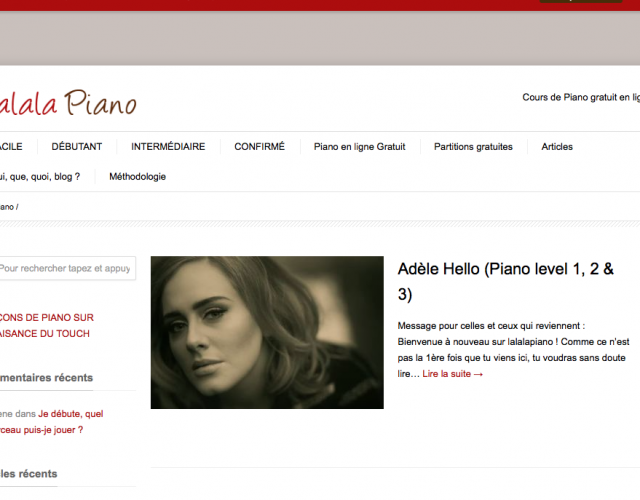640x500 pixels.
Task: Click 'Cours de Piano gratuit en ligne' tagline
Action: 581,98
